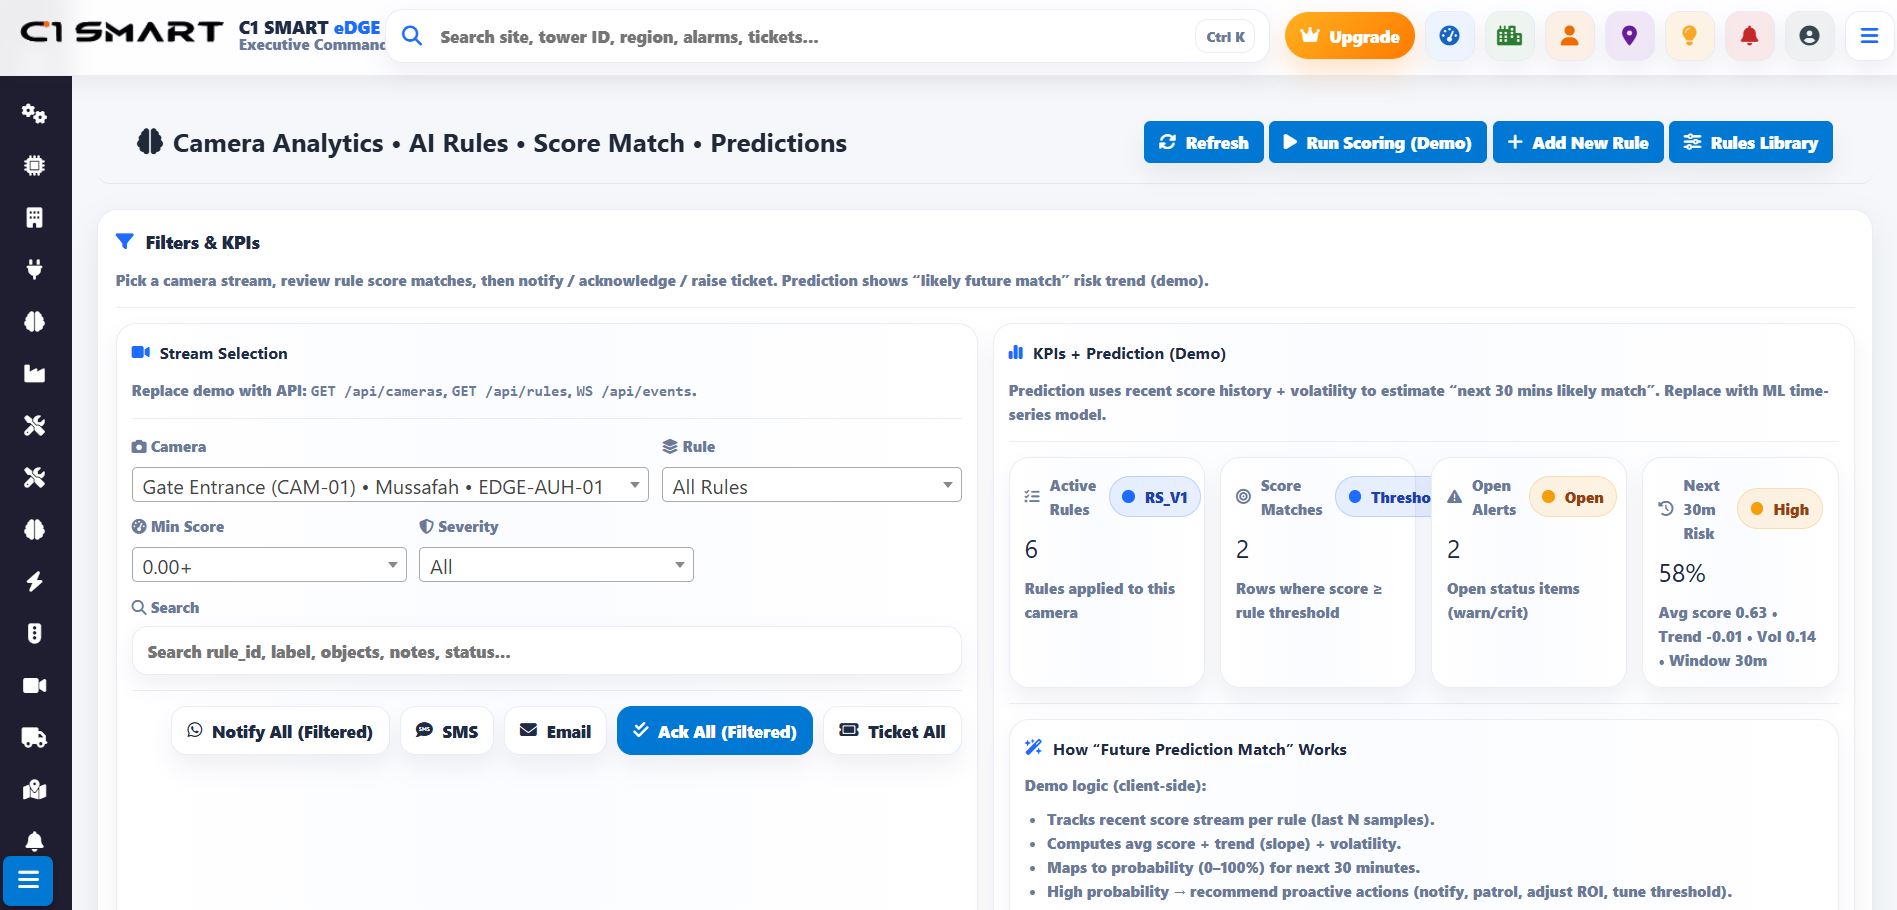Expand the Severity dropdown
The image size is (1897, 910).
pyautogui.click(x=556, y=566)
